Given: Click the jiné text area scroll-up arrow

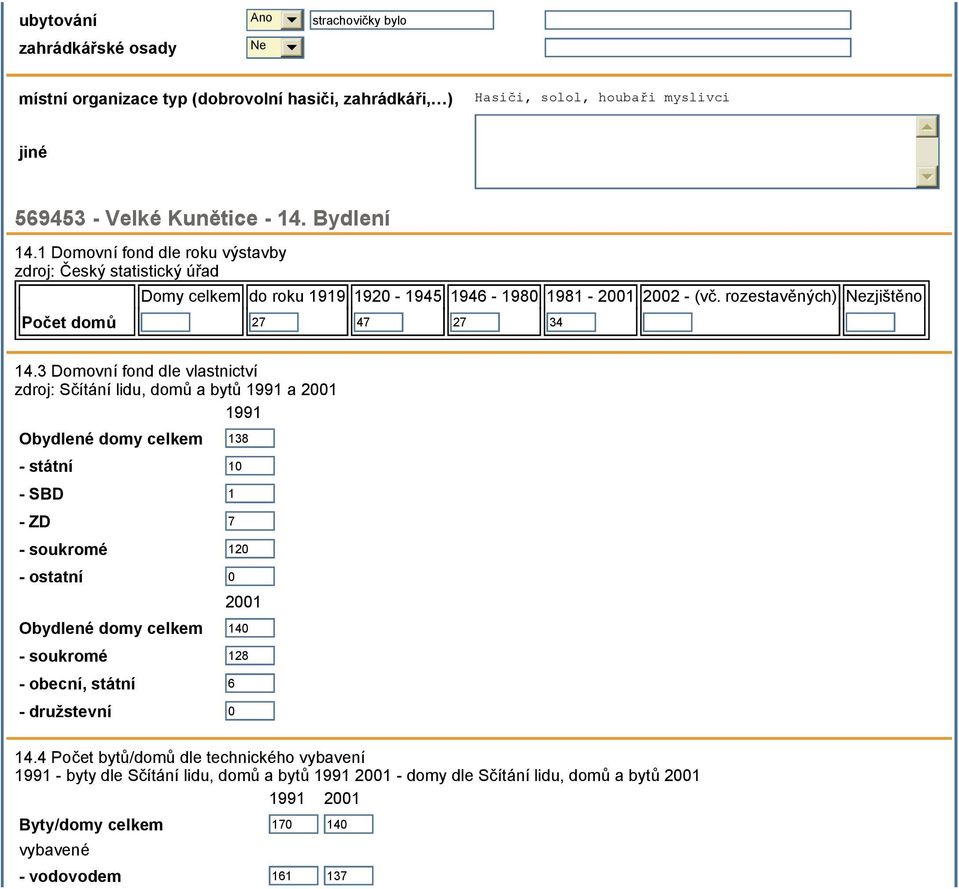Looking at the screenshot, I should point(927,127).
